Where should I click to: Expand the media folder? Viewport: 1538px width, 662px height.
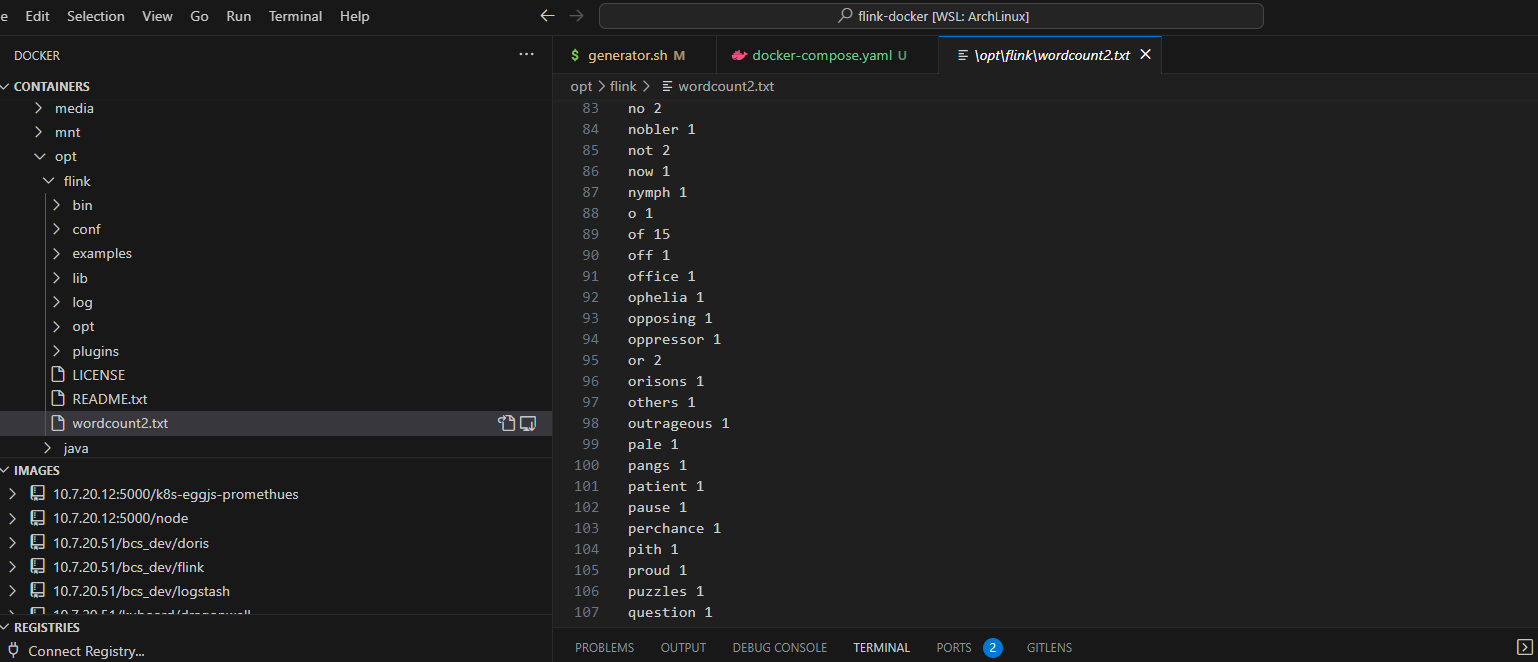[39, 108]
